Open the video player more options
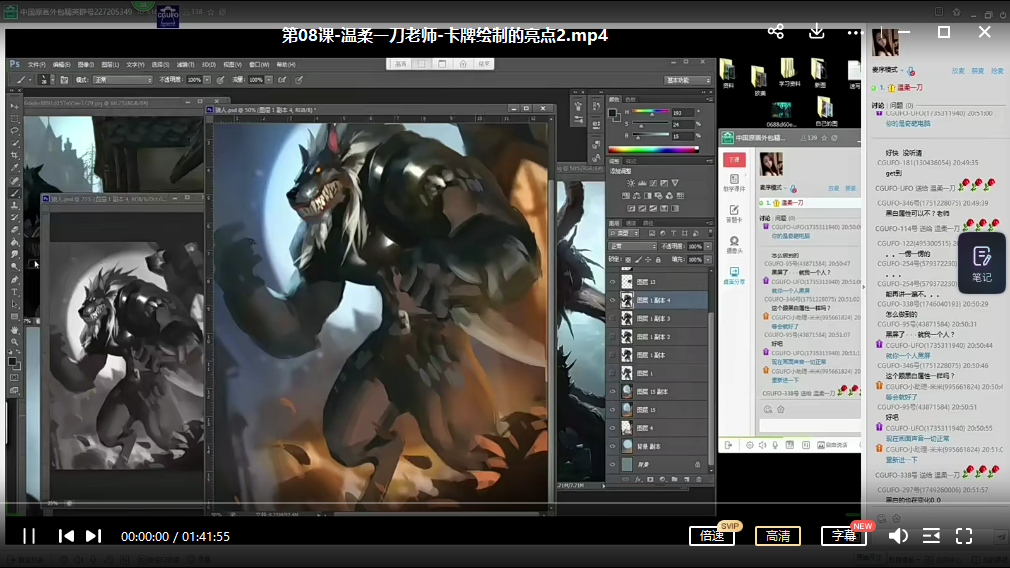 [x=855, y=32]
